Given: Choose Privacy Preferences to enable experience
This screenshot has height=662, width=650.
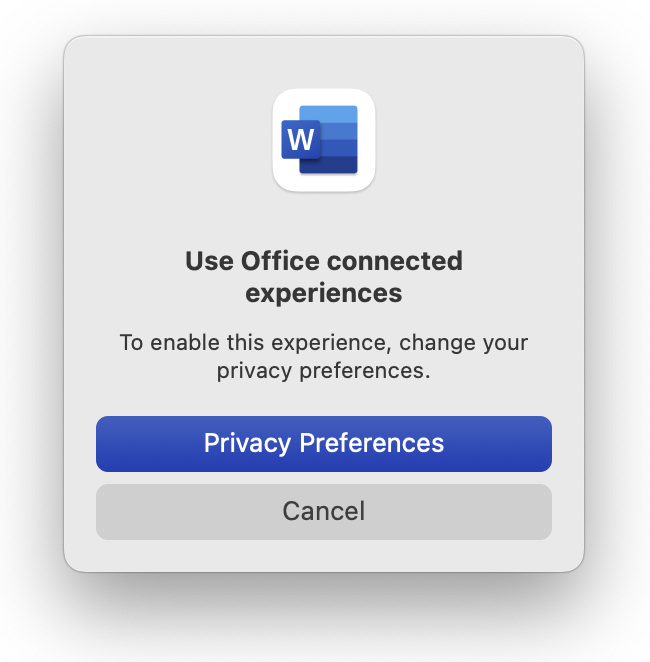Looking at the screenshot, I should 324,443.
